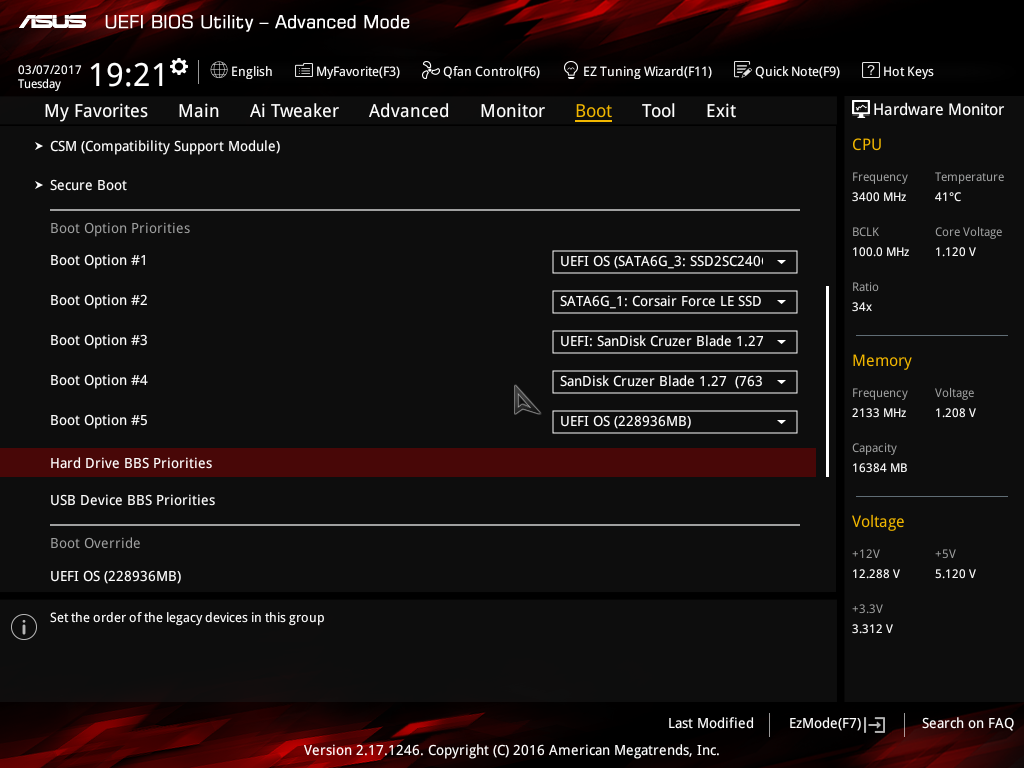Click the Boot Option #5 label
1024x768 pixels.
click(x=99, y=421)
